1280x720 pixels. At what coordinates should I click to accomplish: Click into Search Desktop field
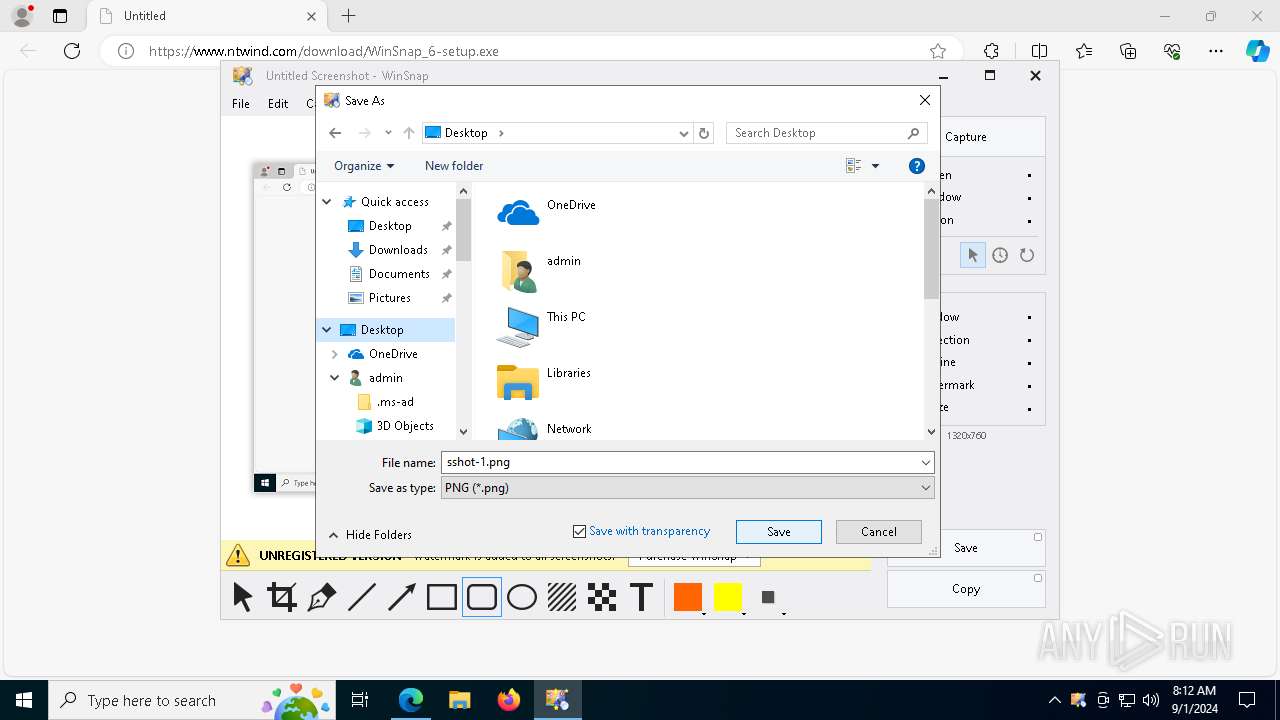(826, 133)
